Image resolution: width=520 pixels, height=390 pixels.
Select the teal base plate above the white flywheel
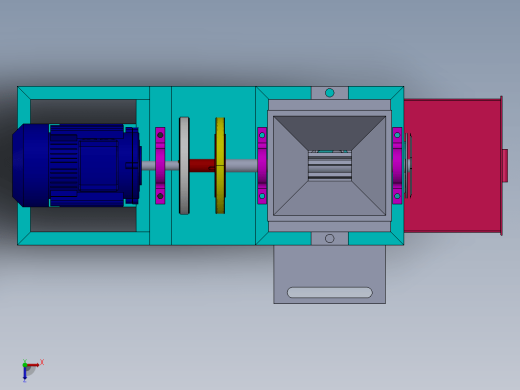(213, 102)
